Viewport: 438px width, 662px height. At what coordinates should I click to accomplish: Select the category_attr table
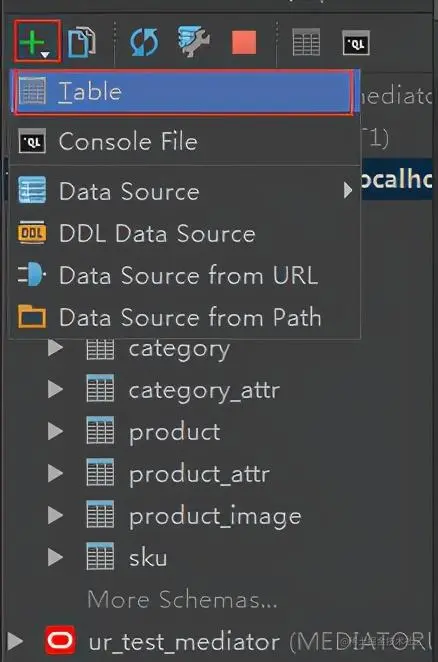pos(204,391)
